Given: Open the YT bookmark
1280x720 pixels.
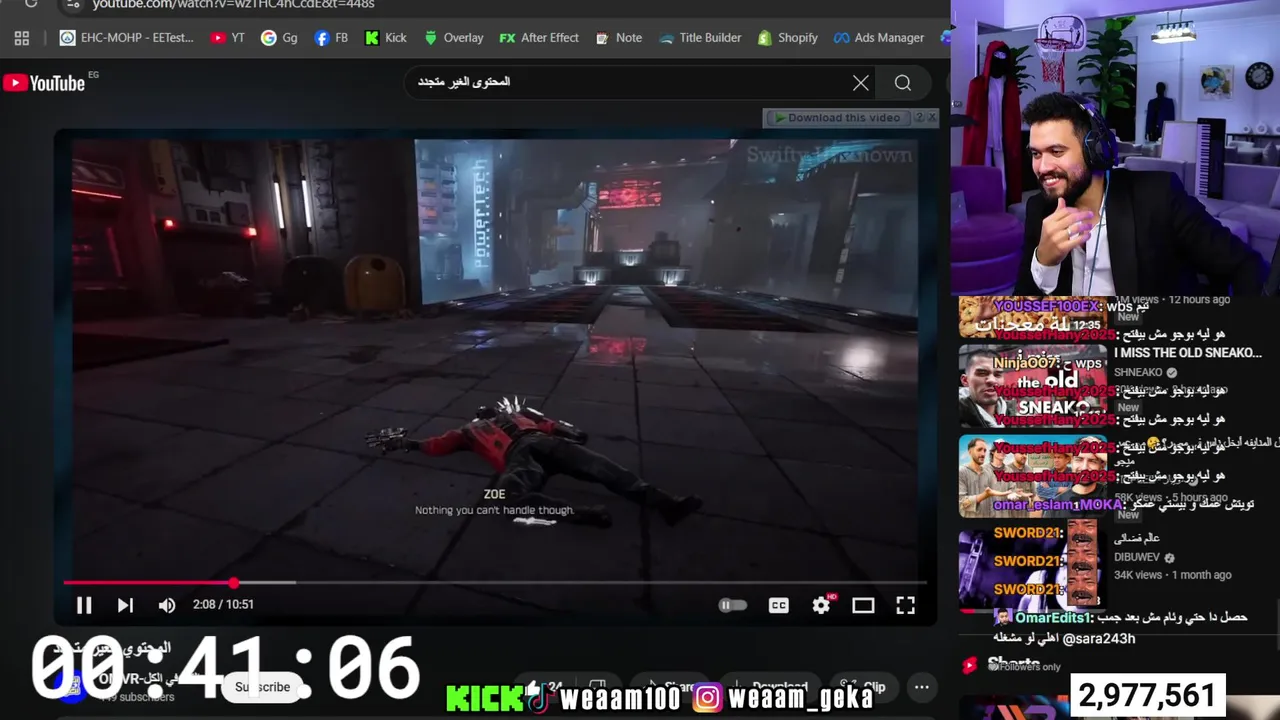Looking at the screenshot, I should [x=228, y=38].
